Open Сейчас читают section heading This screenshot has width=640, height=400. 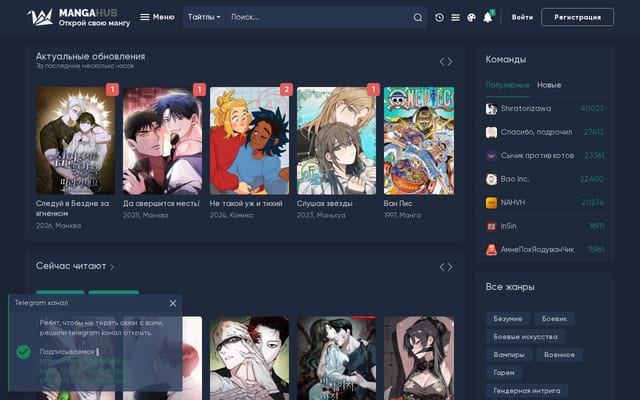pos(75,266)
